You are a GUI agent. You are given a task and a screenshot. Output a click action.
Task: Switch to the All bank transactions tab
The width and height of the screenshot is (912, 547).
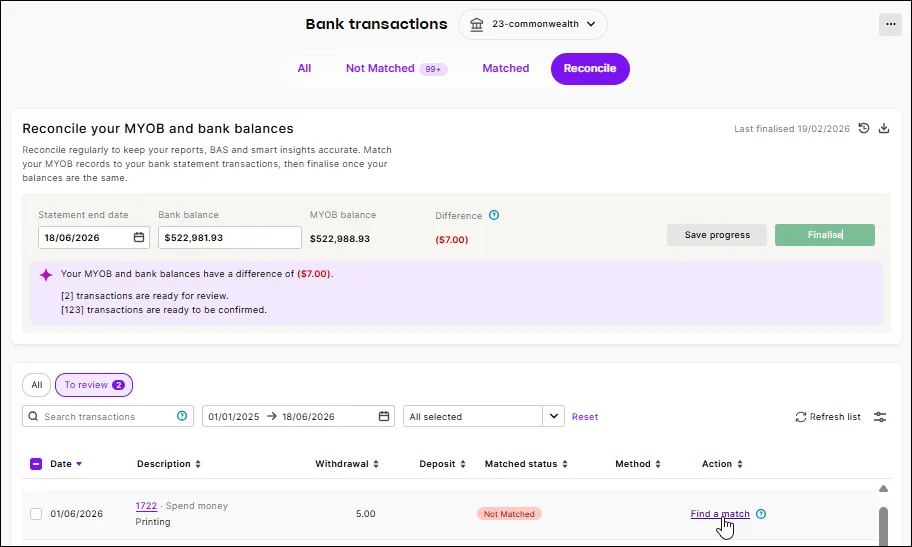tap(304, 68)
